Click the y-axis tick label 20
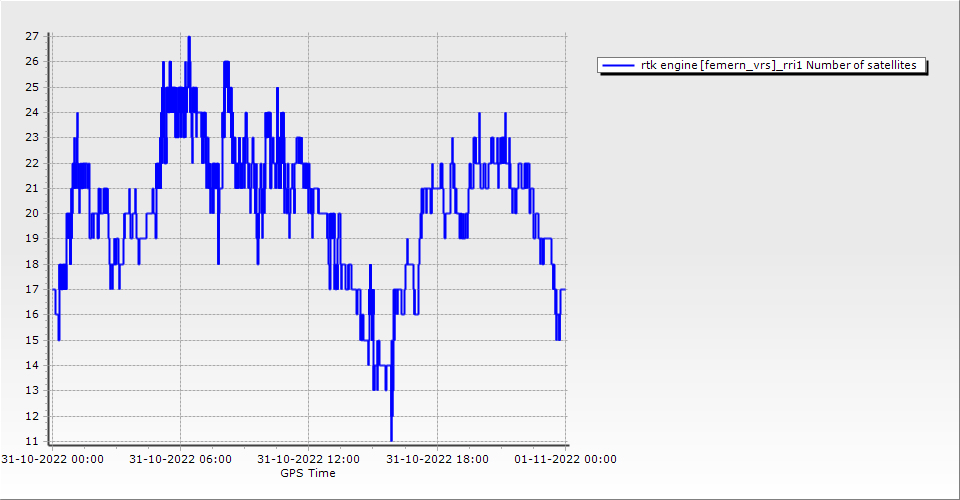This screenshot has width=960, height=500. pos(32,213)
